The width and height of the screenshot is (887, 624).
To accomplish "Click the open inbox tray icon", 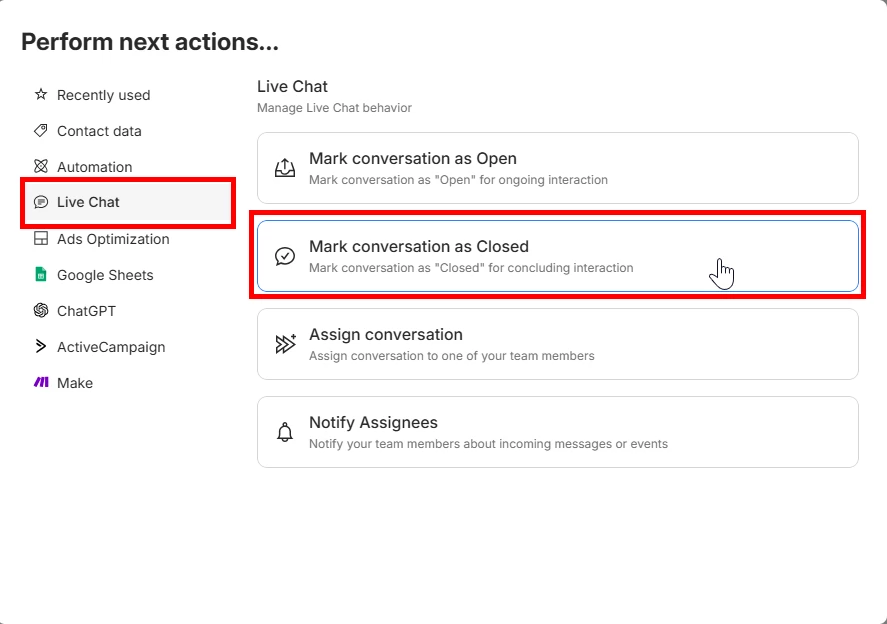I will coord(285,168).
